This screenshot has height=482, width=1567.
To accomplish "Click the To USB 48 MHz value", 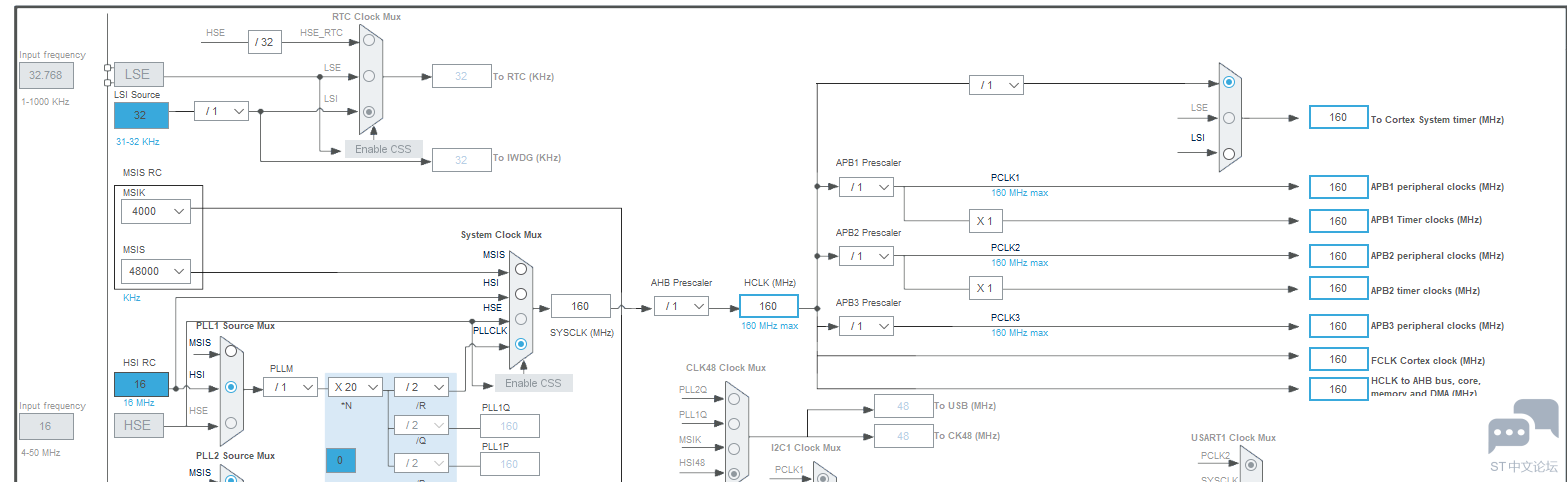I will click(903, 406).
